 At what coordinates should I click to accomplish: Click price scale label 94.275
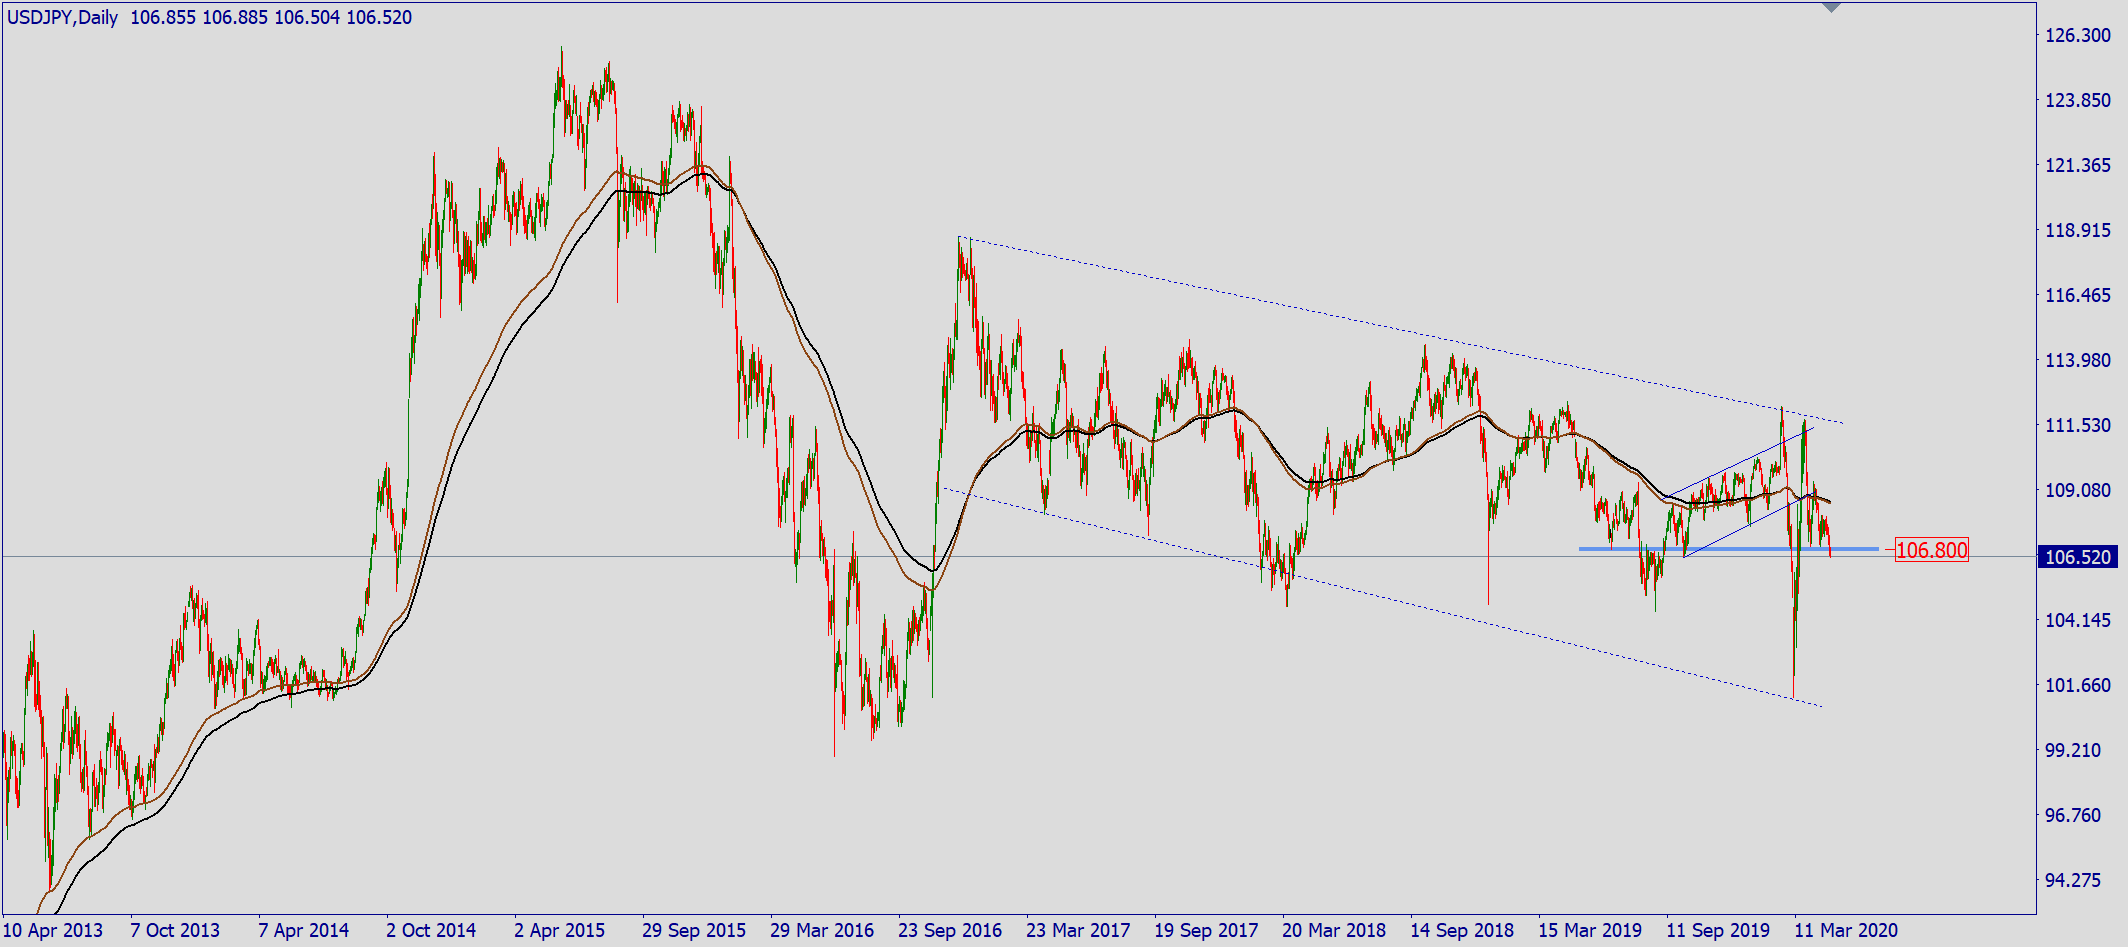pos(2073,880)
